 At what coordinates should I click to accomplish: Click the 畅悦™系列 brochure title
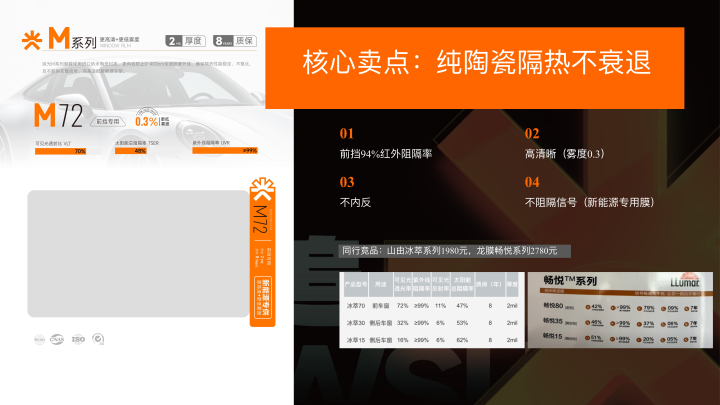pyautogui.click(x=570, y=281)
